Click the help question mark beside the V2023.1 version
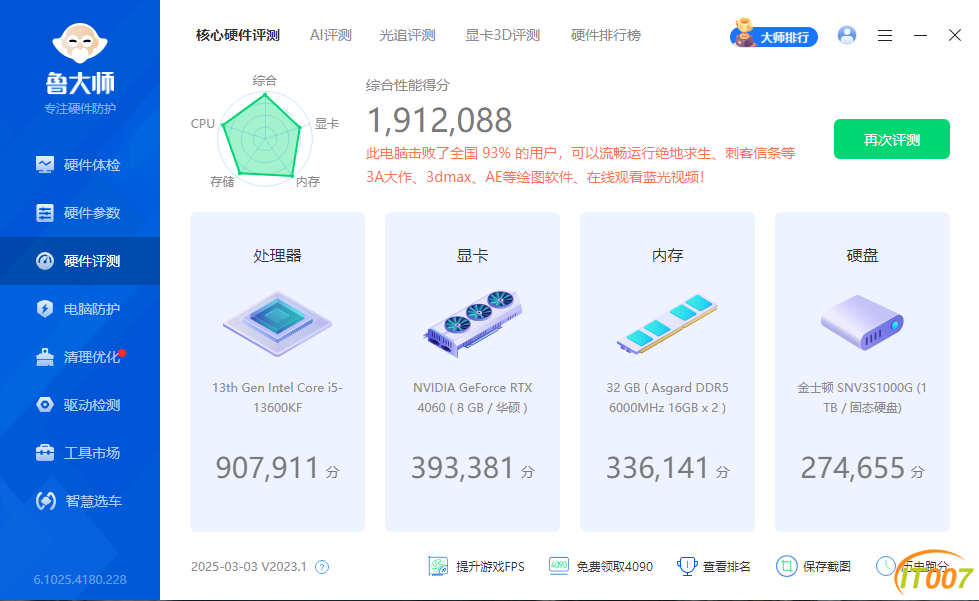Image resolution: width=979 pixels, height=601 pixels. click(x=322, y=567)
